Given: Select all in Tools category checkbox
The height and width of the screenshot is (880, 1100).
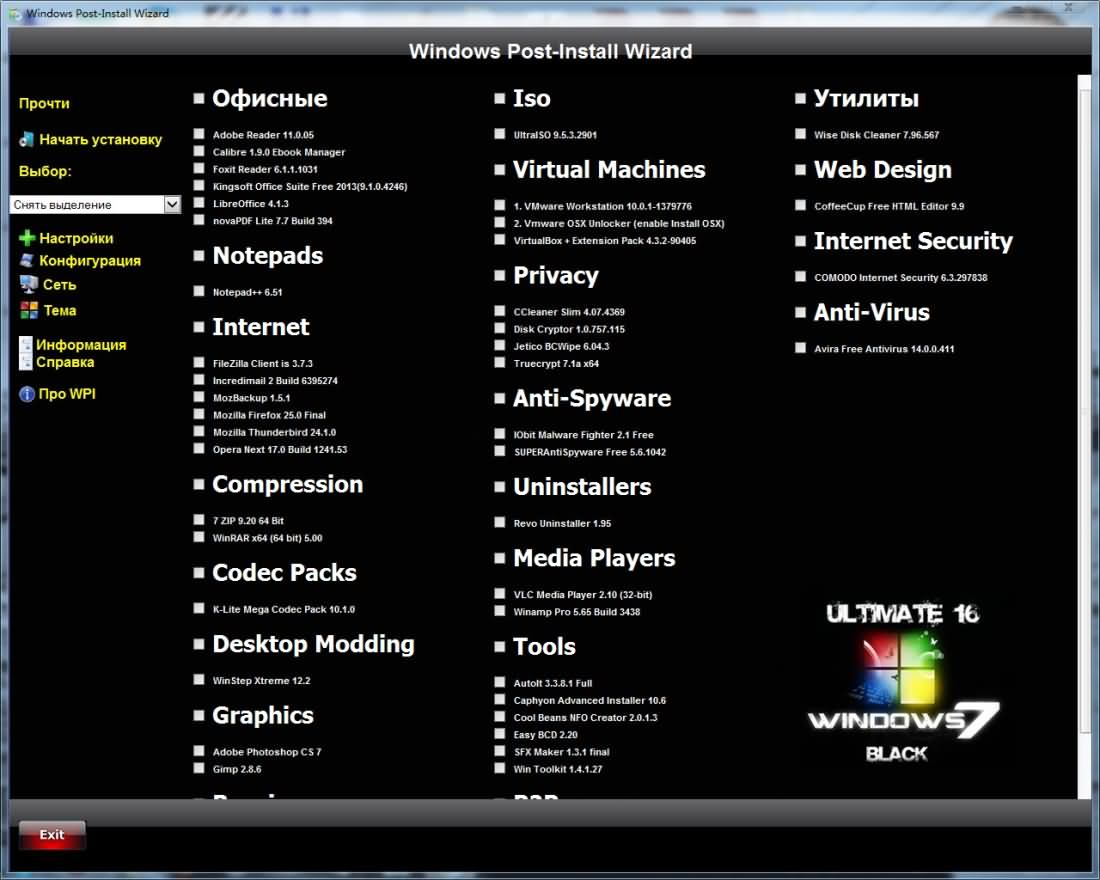Looking at the screenshot, I should pos(499,647).
